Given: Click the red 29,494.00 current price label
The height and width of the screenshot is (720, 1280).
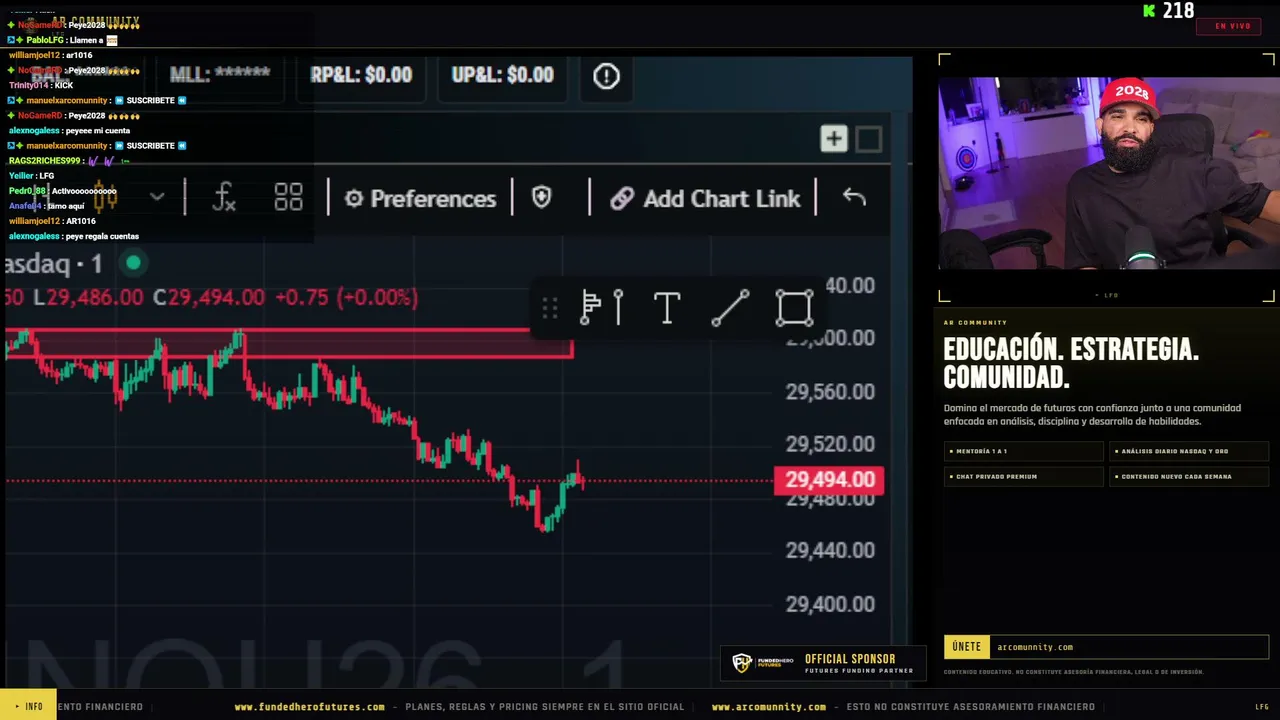Looking at the screenshot, I should coord(829,480).
